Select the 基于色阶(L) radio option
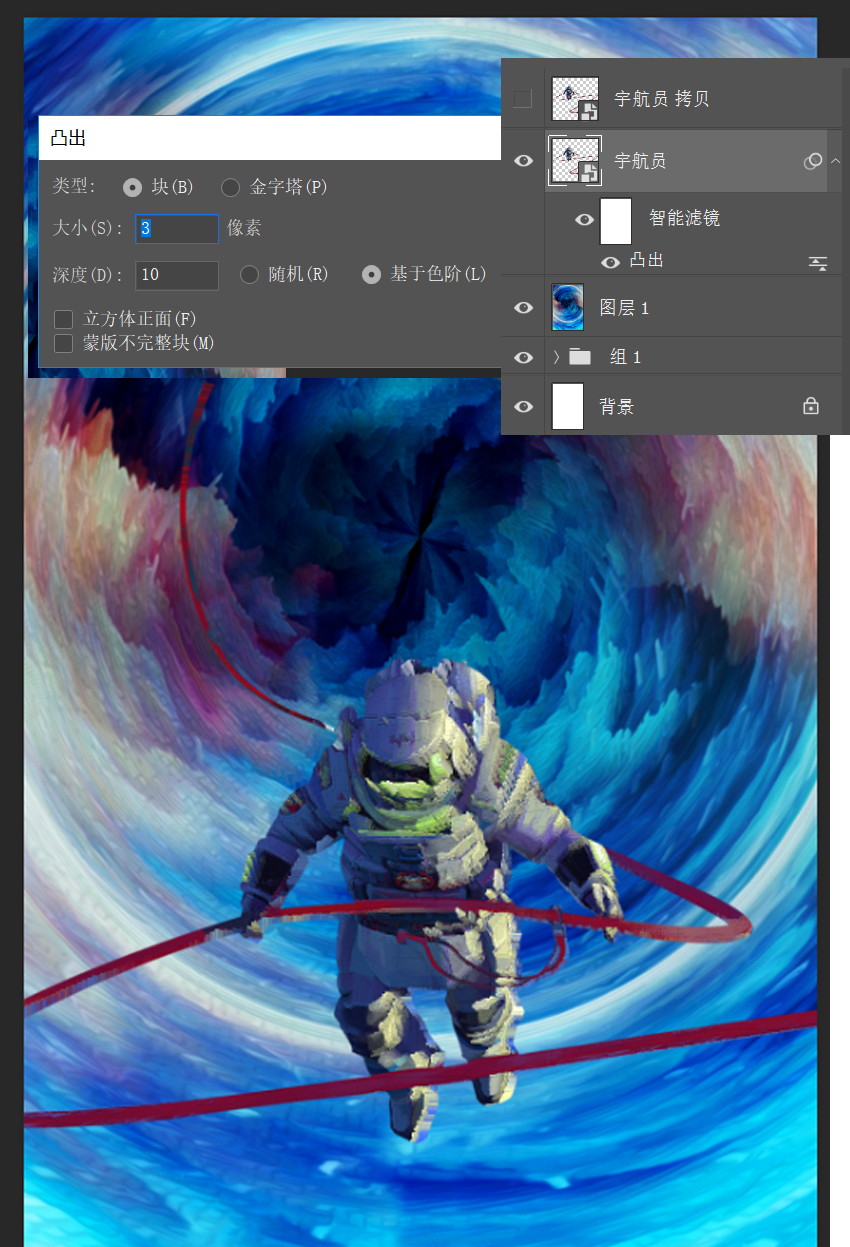This screenshot has width=850, height=1247. pyautogui.click(x=371, y=274)
